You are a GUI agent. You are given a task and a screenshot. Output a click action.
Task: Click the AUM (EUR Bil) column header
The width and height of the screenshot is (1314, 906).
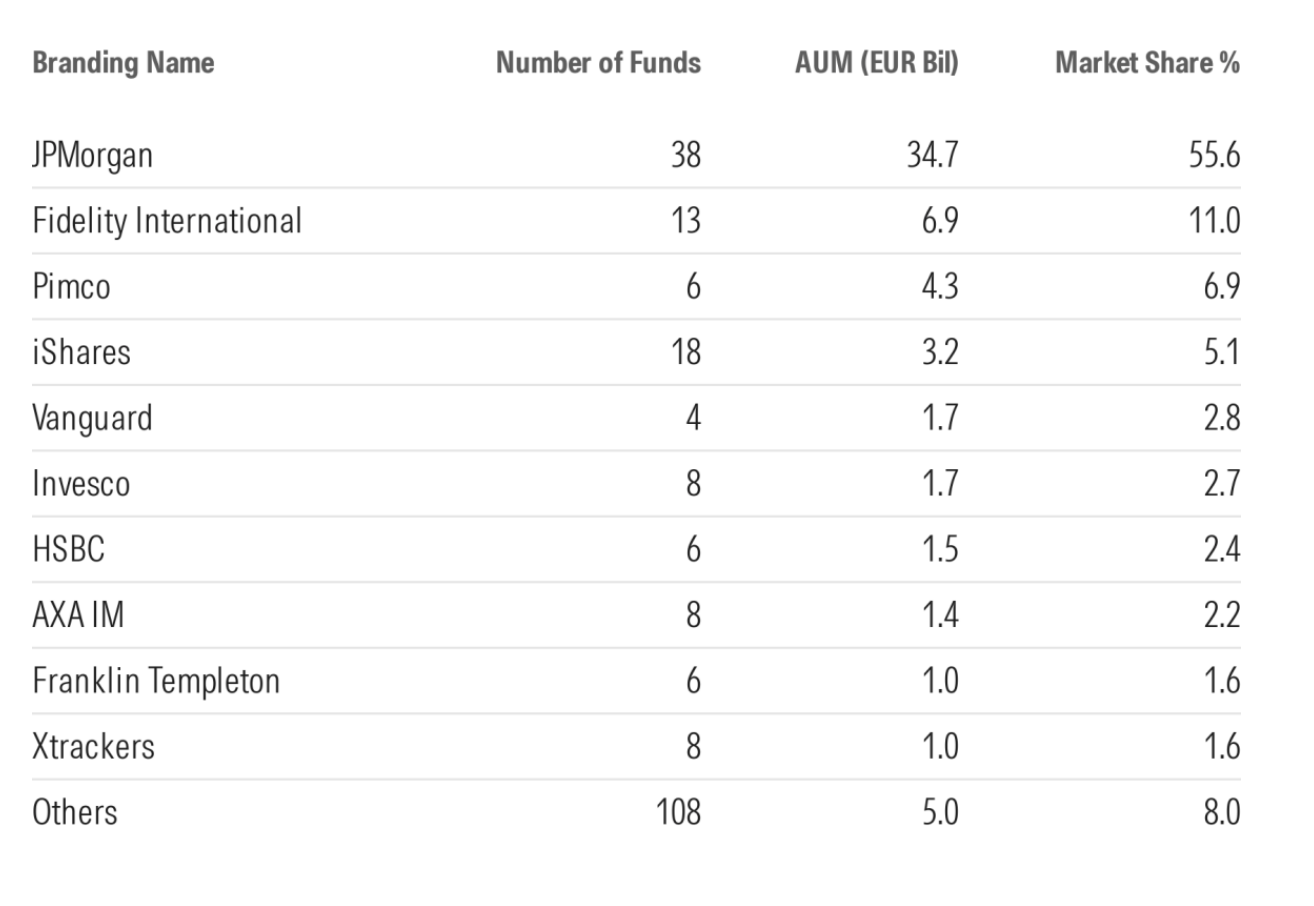click(876, 63)
